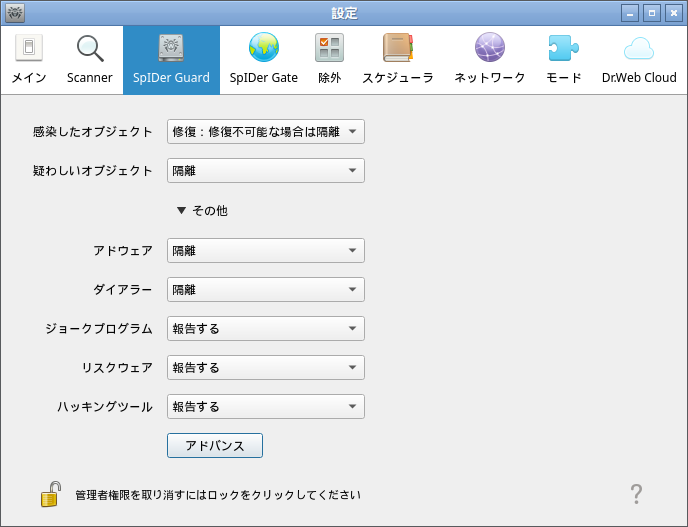Open the リスクウェア action dropdown
This screenshot has height=527, width=688.
[265, 368]
